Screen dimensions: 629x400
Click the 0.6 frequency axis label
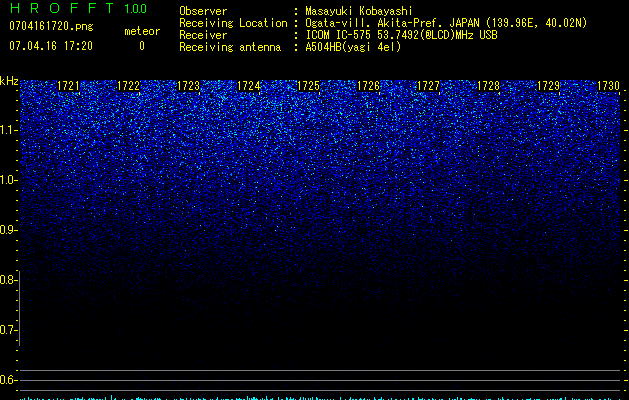point(8,380)
